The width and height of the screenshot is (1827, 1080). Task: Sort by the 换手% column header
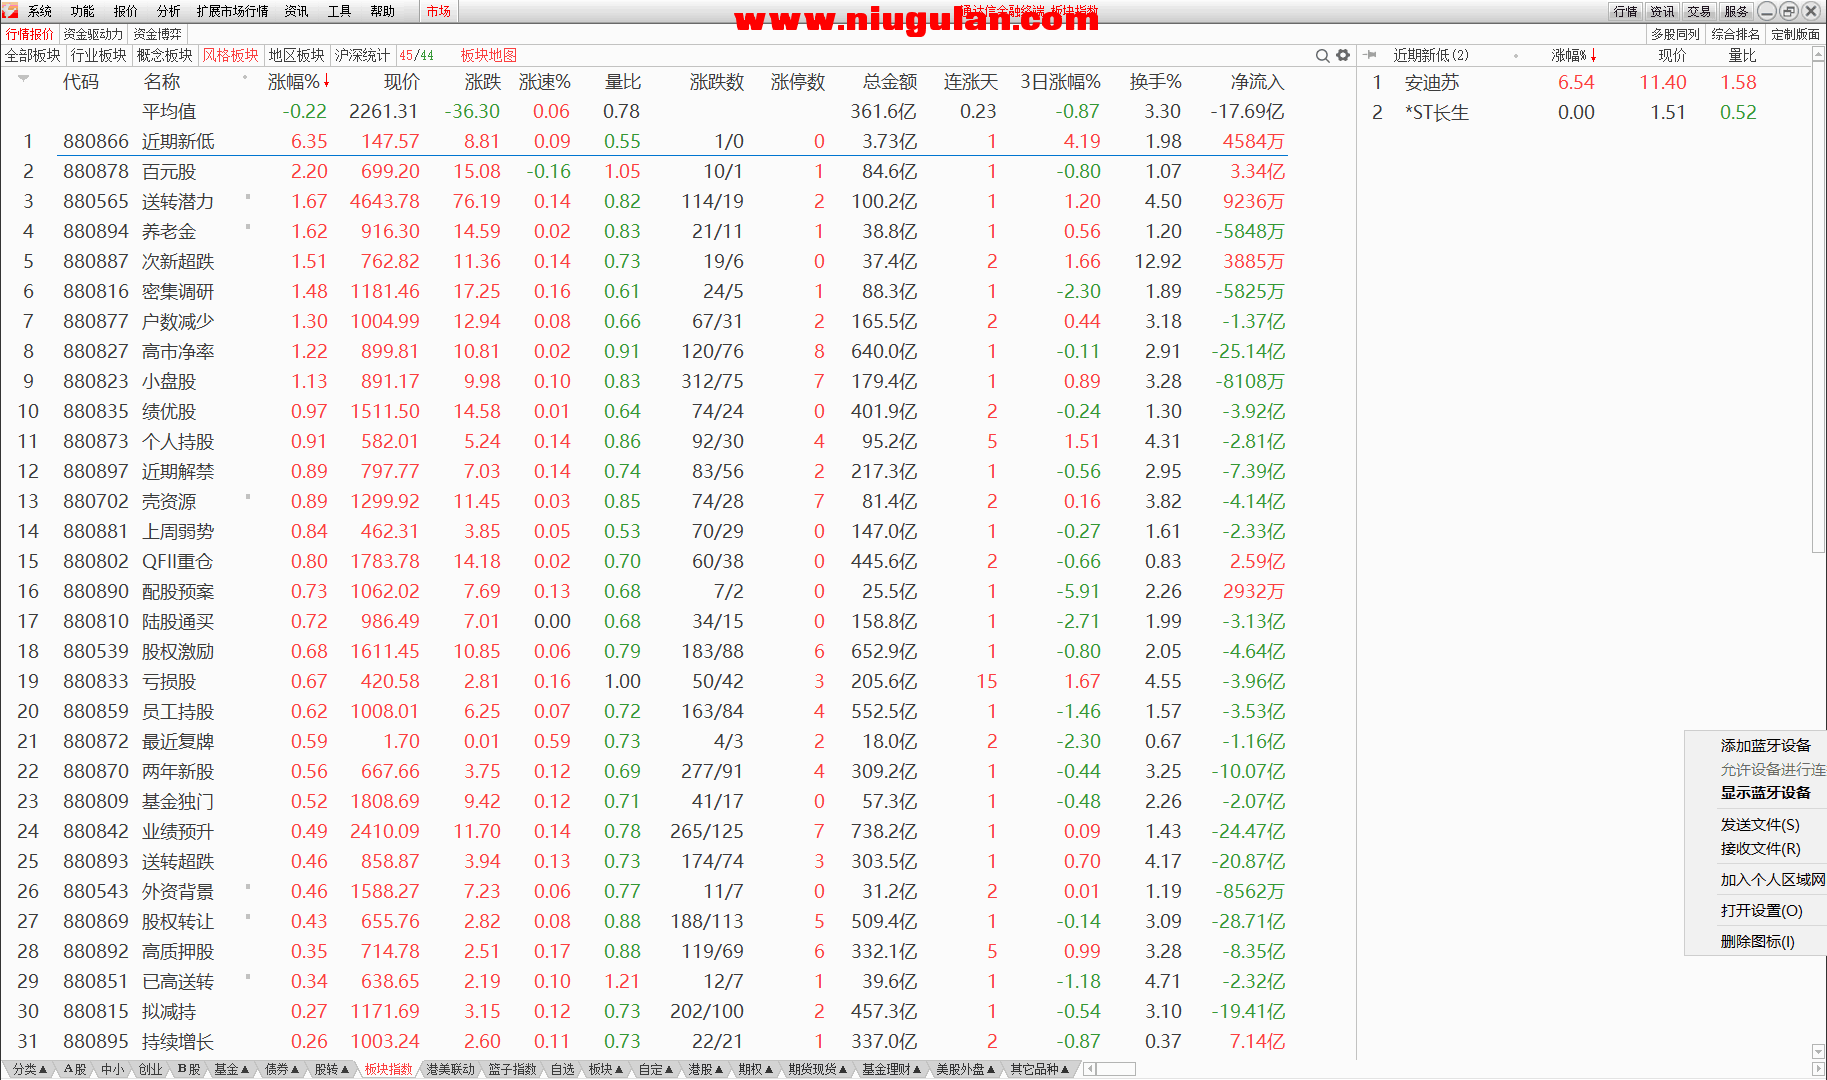[x=1155, y=82]
